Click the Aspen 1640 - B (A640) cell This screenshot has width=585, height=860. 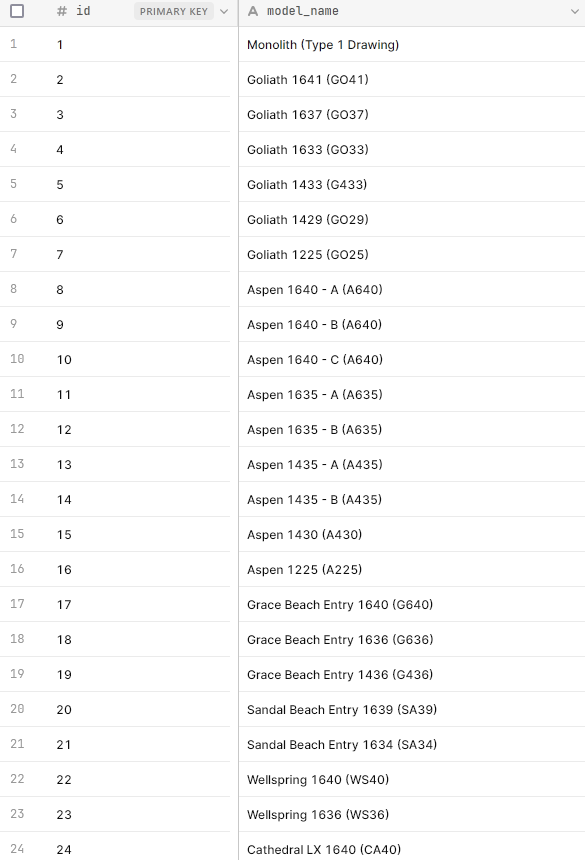pos(412,325)
